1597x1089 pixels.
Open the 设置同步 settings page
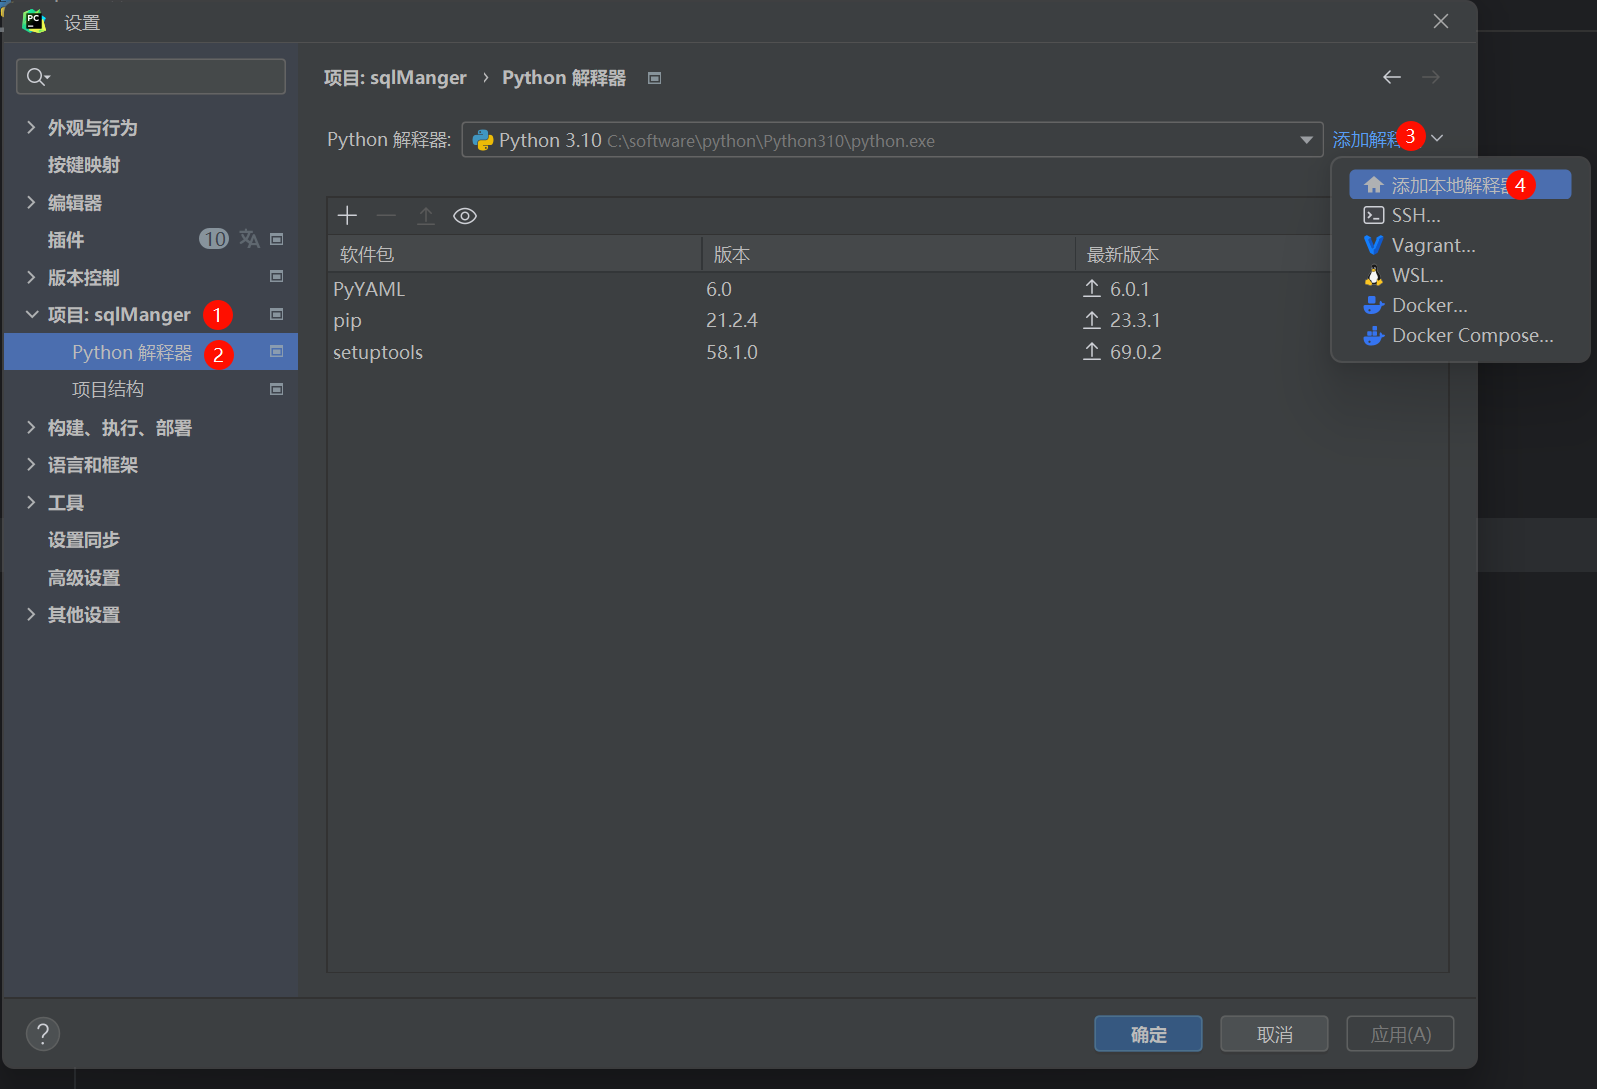[84, 540]
